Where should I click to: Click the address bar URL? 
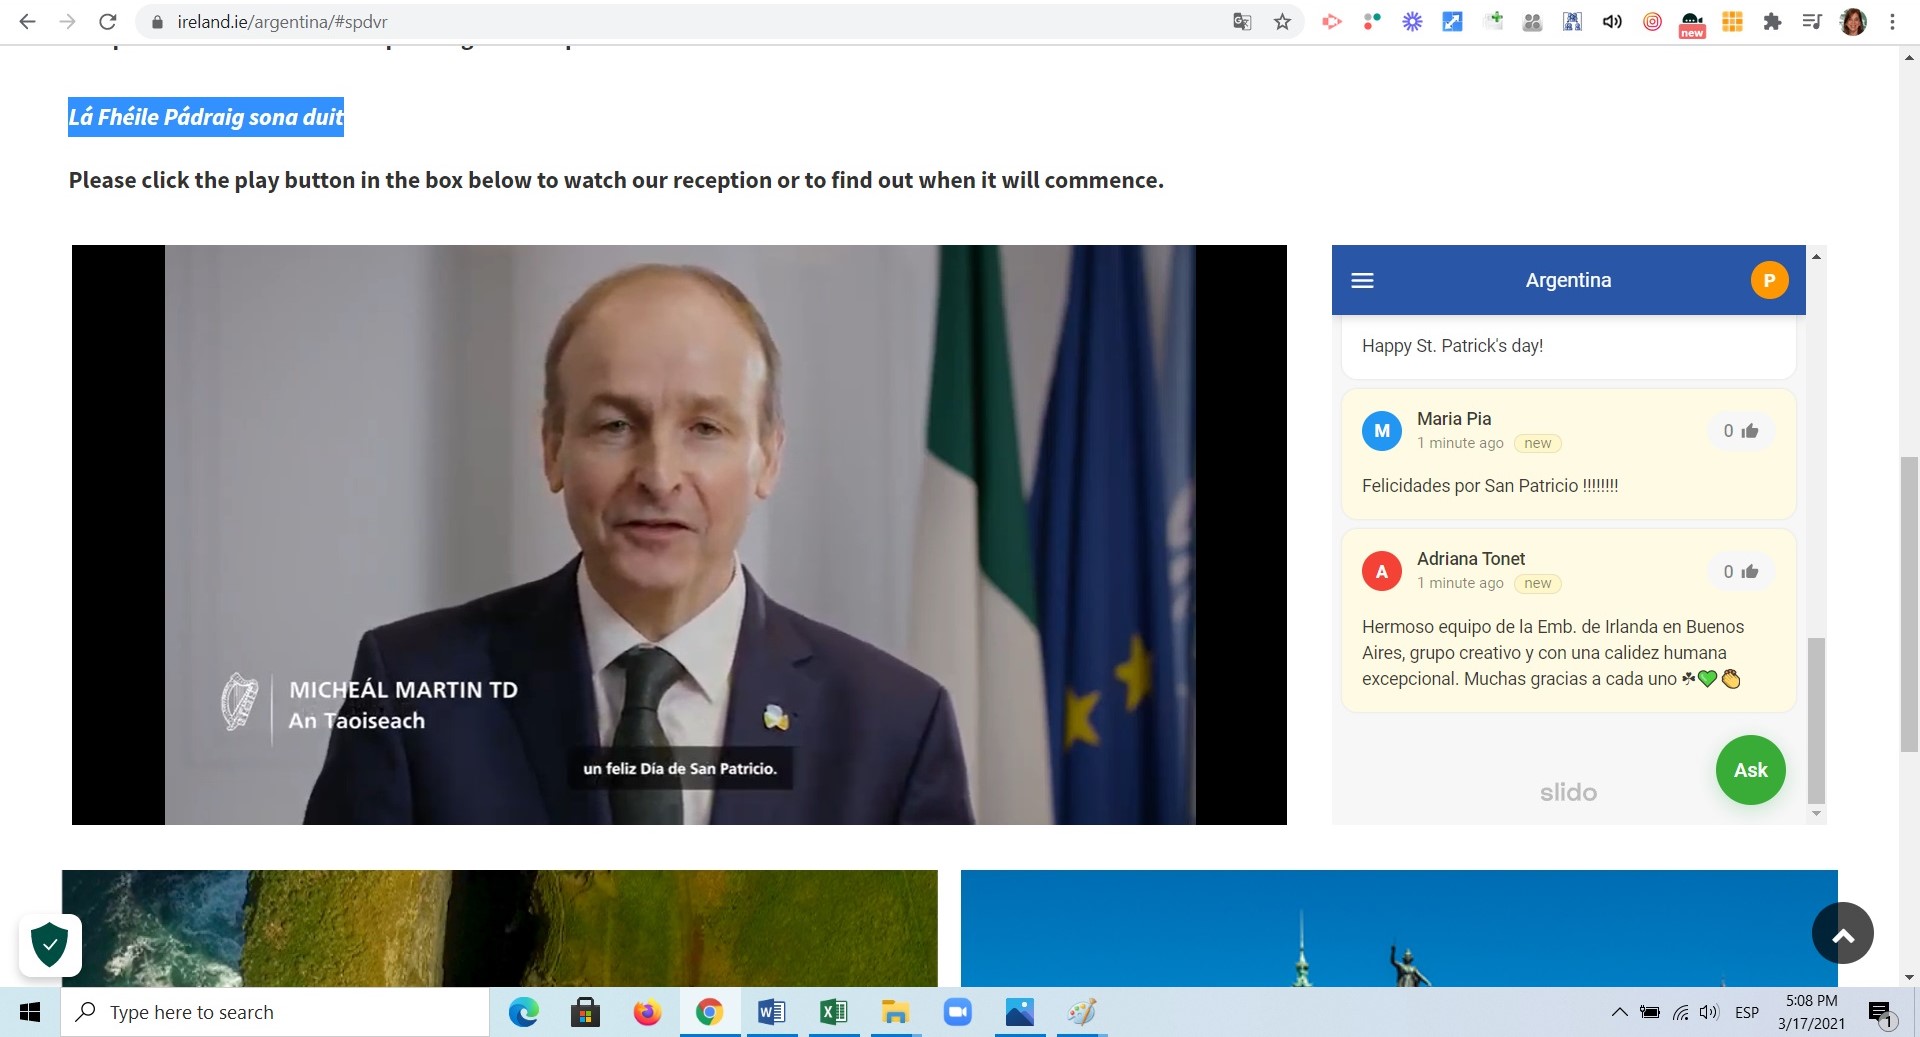coord(282,22)
